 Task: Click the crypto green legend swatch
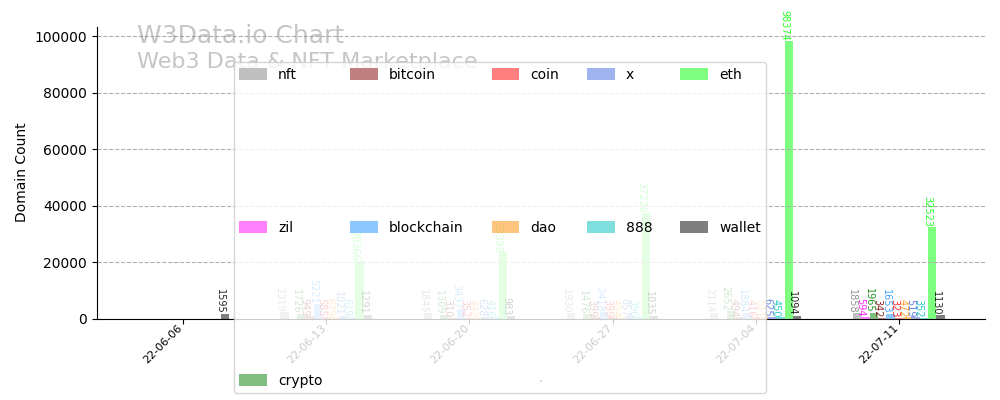(253, 380)
